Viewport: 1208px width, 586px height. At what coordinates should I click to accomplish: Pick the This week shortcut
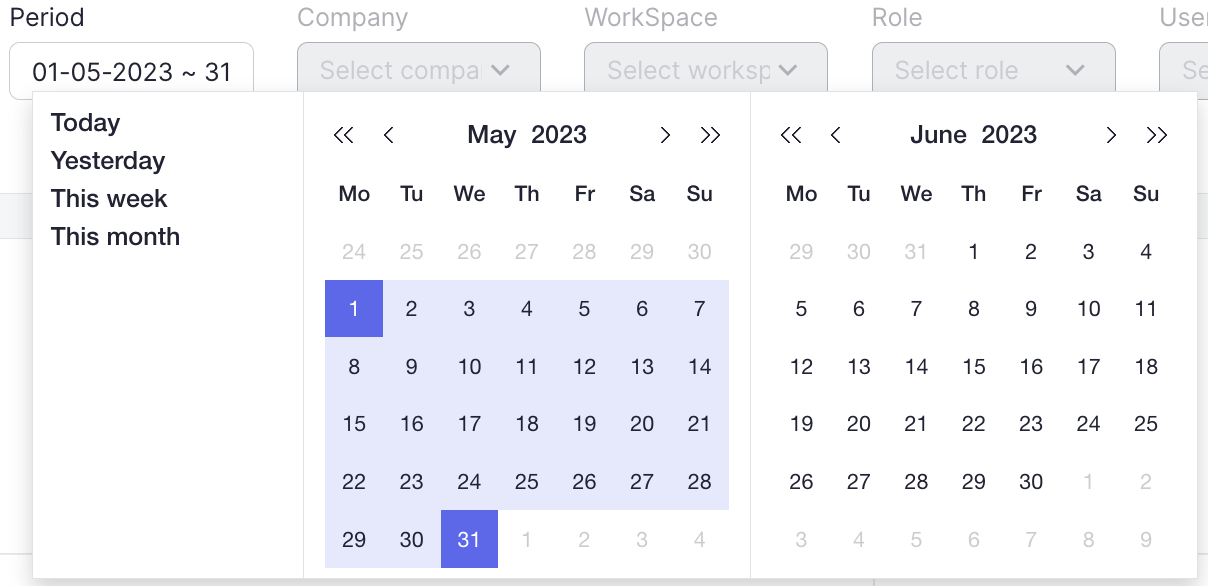click(109, 199)
